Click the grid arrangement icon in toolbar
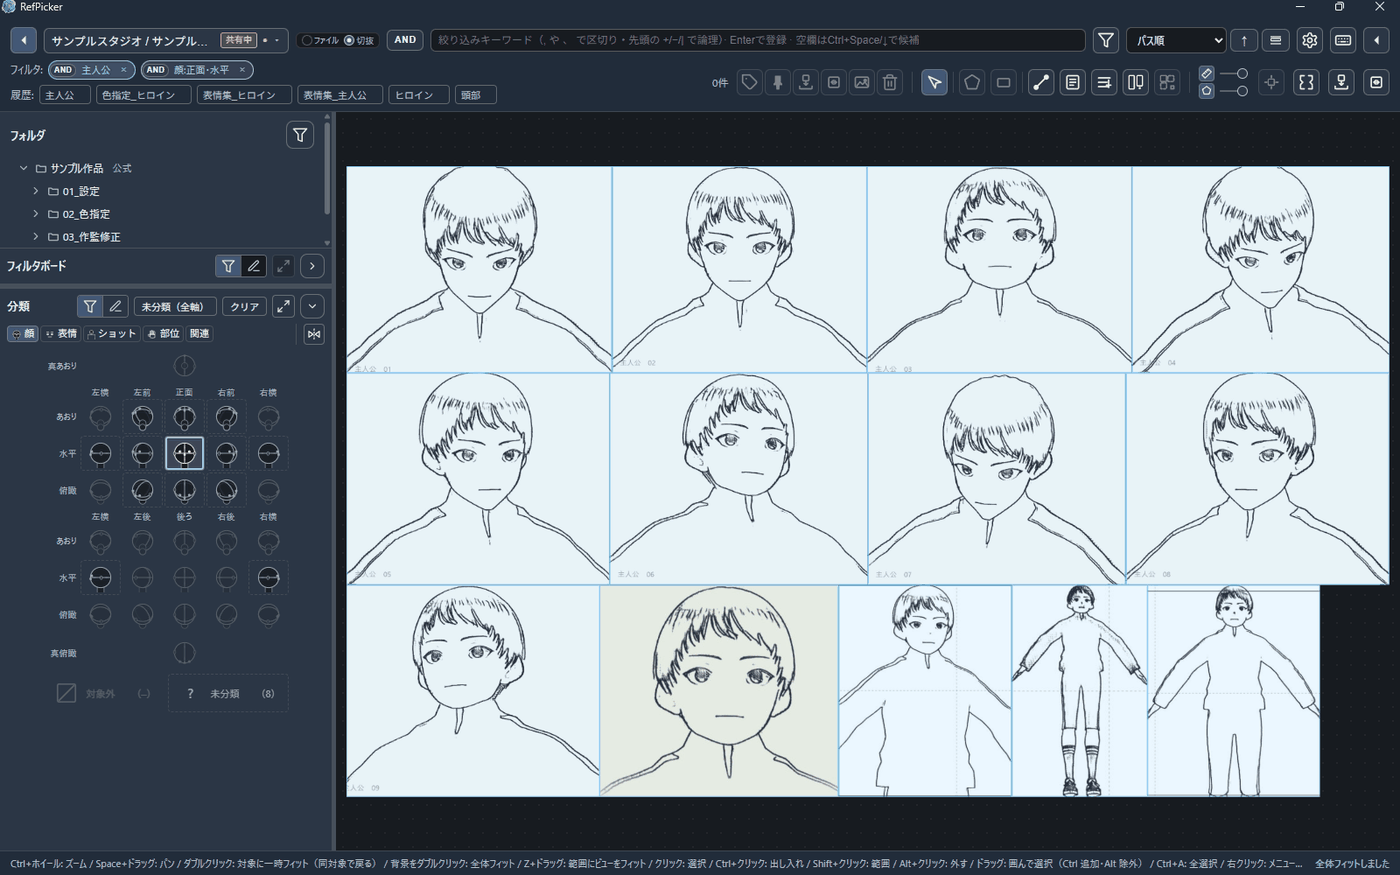Screen dimensions: 1400x875 (x=1167, y=82)
